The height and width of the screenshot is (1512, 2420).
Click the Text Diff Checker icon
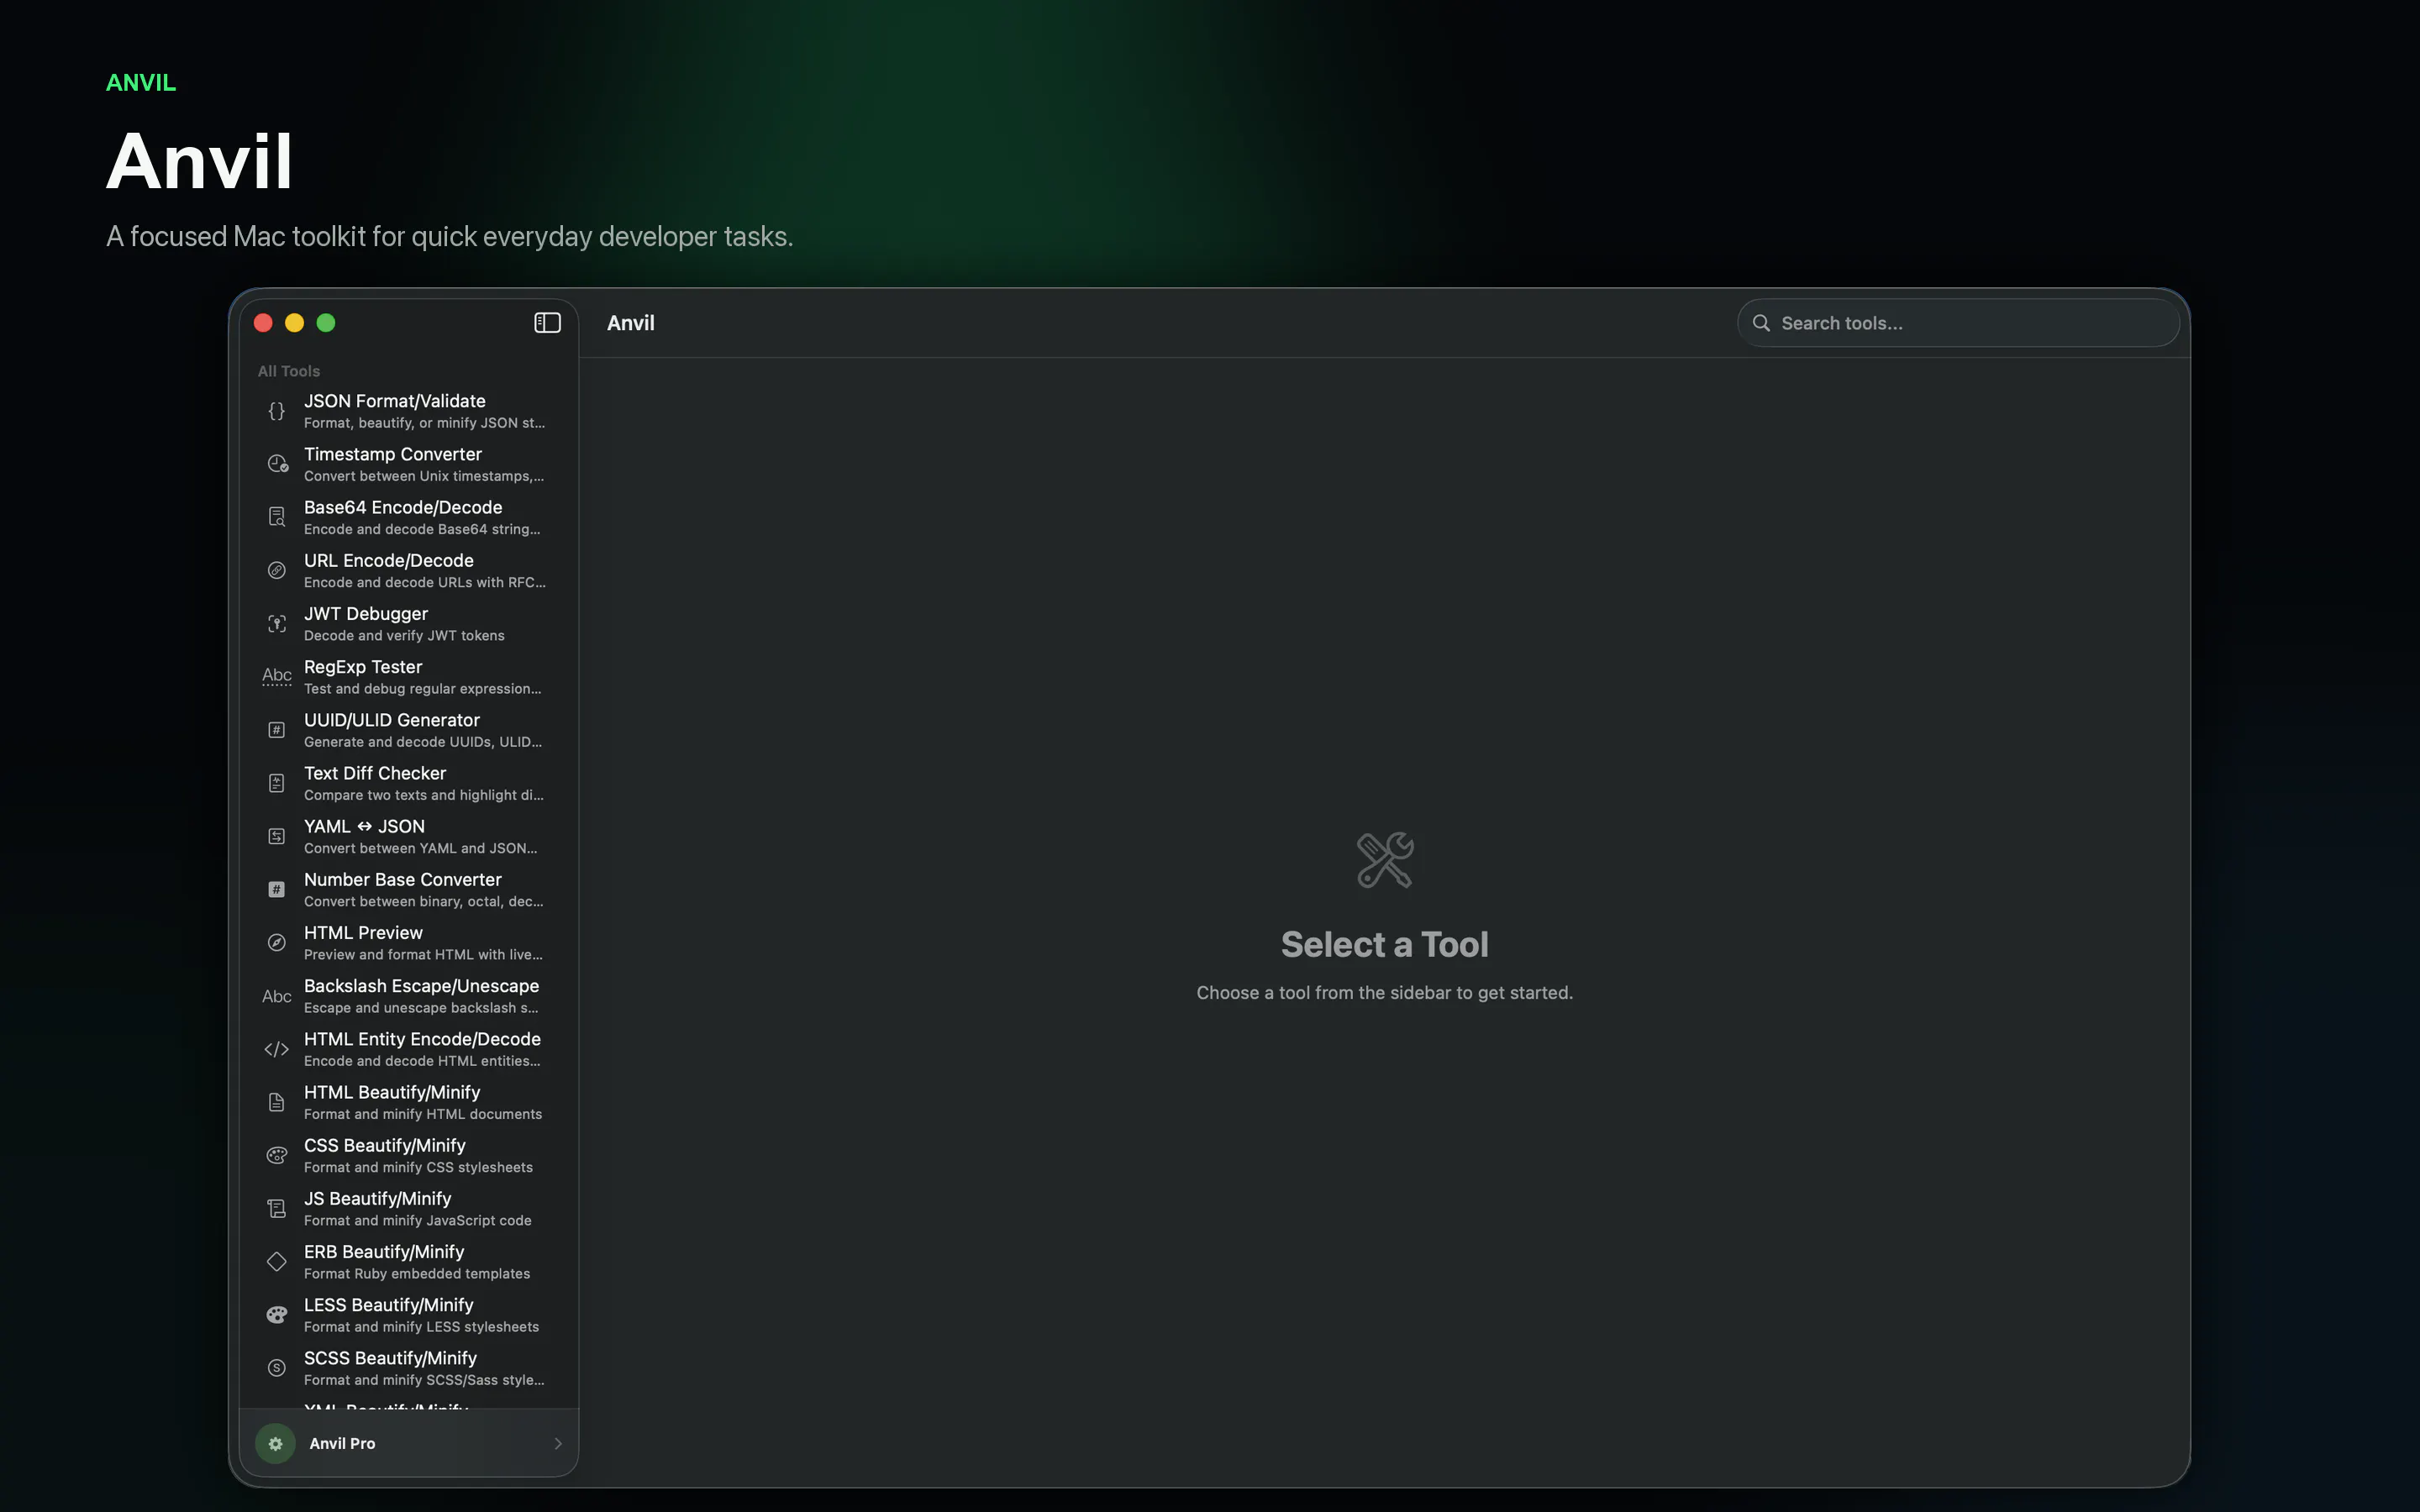[x=277, y=783]
